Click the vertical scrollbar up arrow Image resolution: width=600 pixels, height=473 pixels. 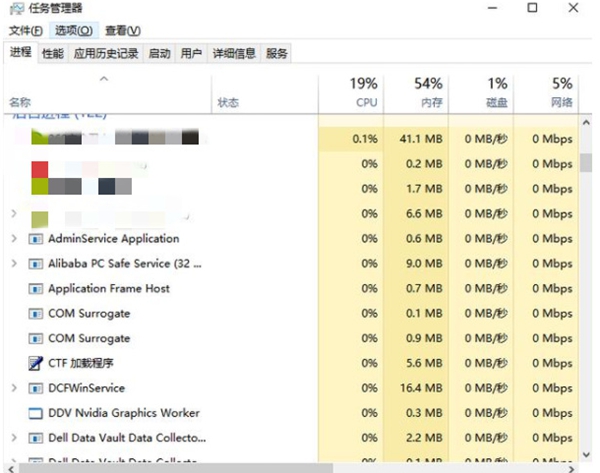pos(586,122)
